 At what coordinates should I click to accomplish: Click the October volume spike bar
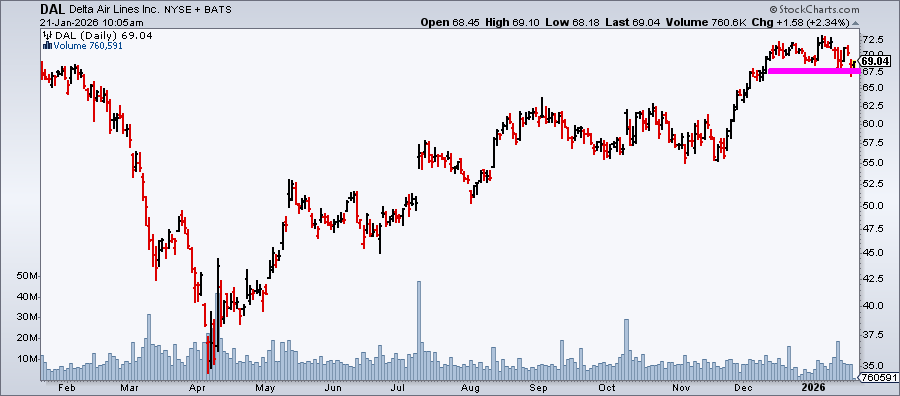[627, 350]
